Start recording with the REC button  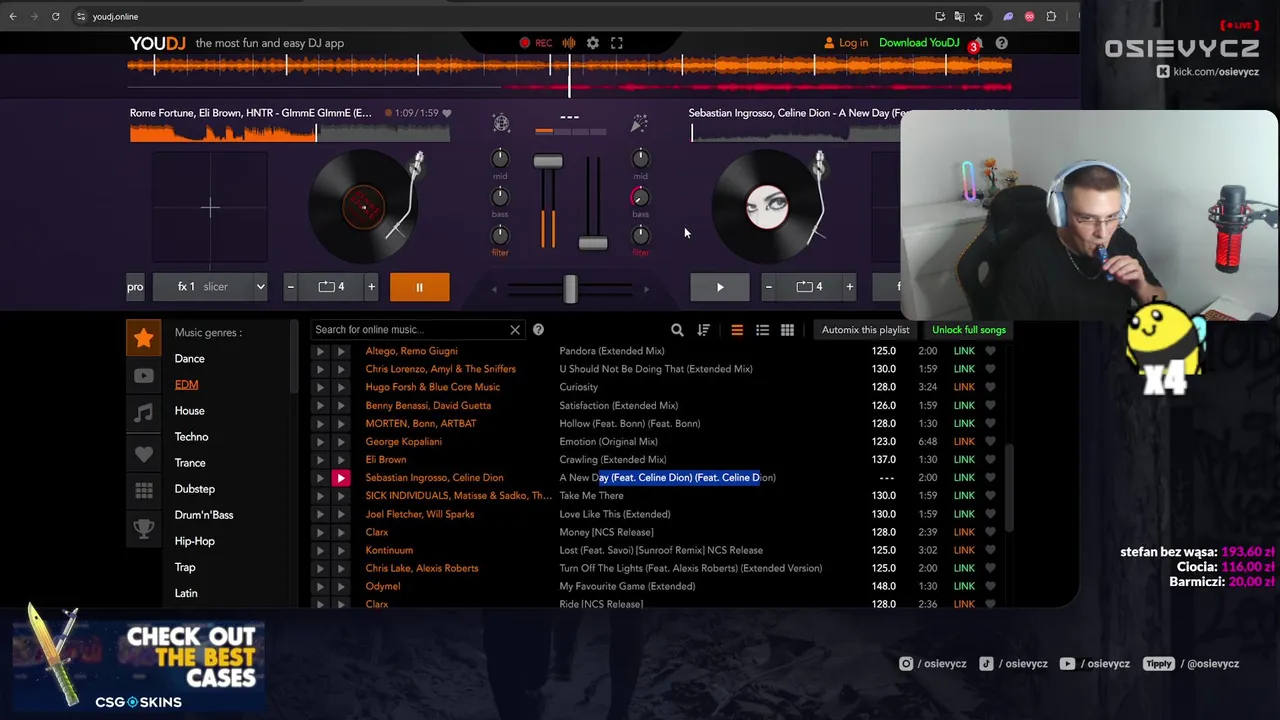click(536, 43)
